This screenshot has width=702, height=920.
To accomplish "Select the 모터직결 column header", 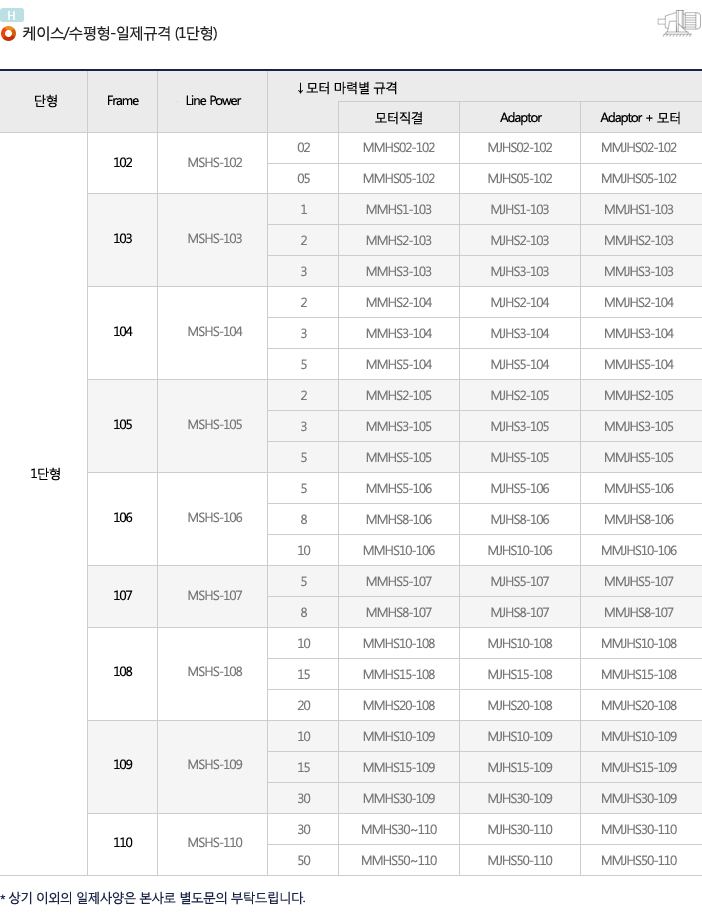I will 399,117.
